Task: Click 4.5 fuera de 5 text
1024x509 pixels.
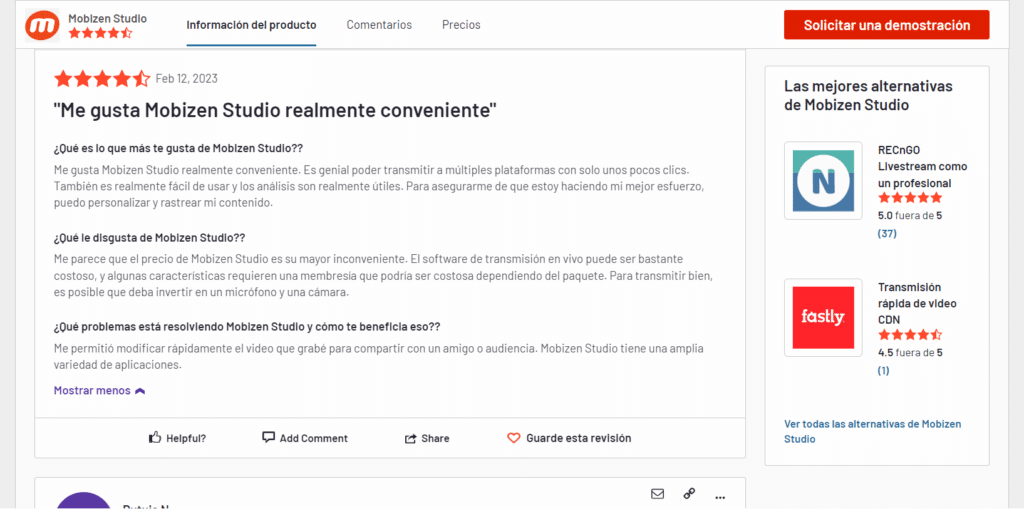Action: (x=910, y=352)
